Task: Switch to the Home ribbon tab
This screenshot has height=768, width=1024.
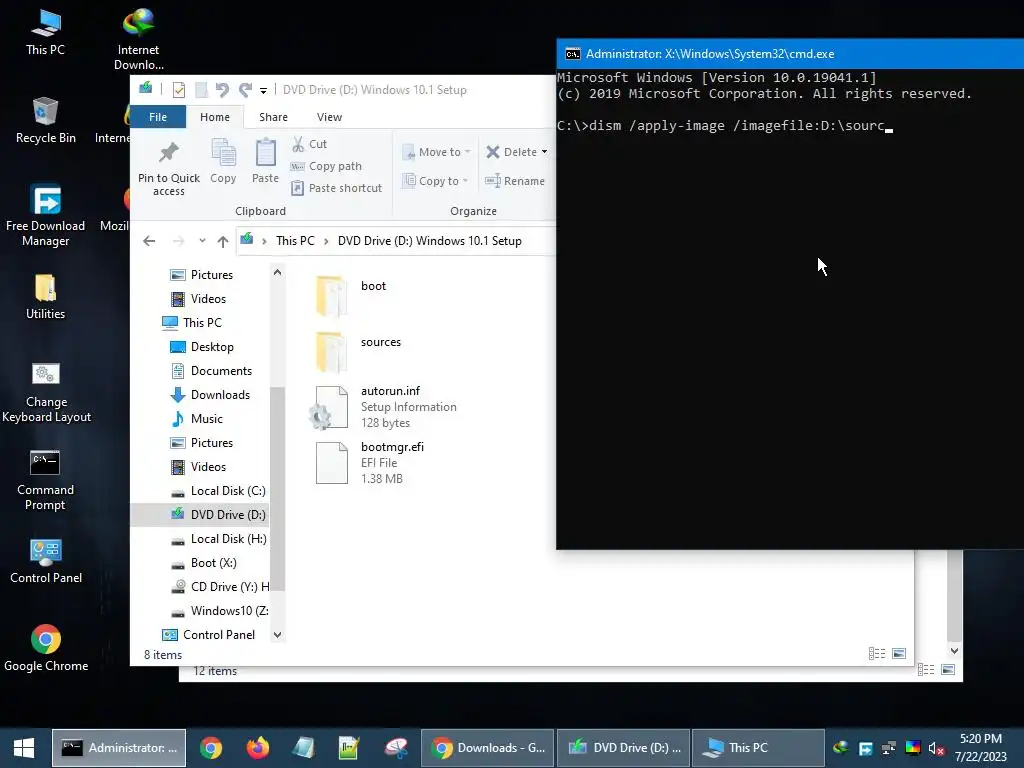Action: (x=215, y=117)
